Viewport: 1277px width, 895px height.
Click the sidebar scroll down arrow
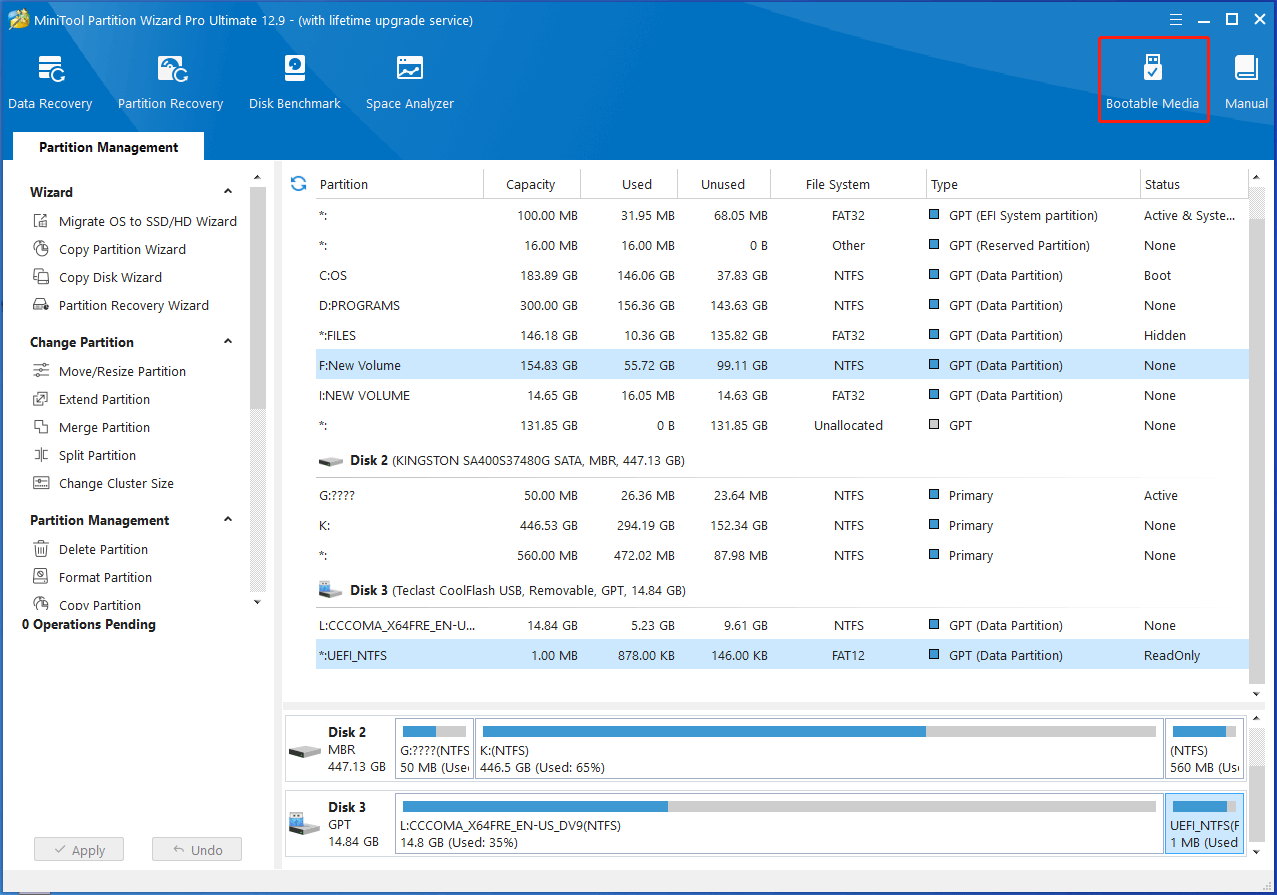(257, 602)
